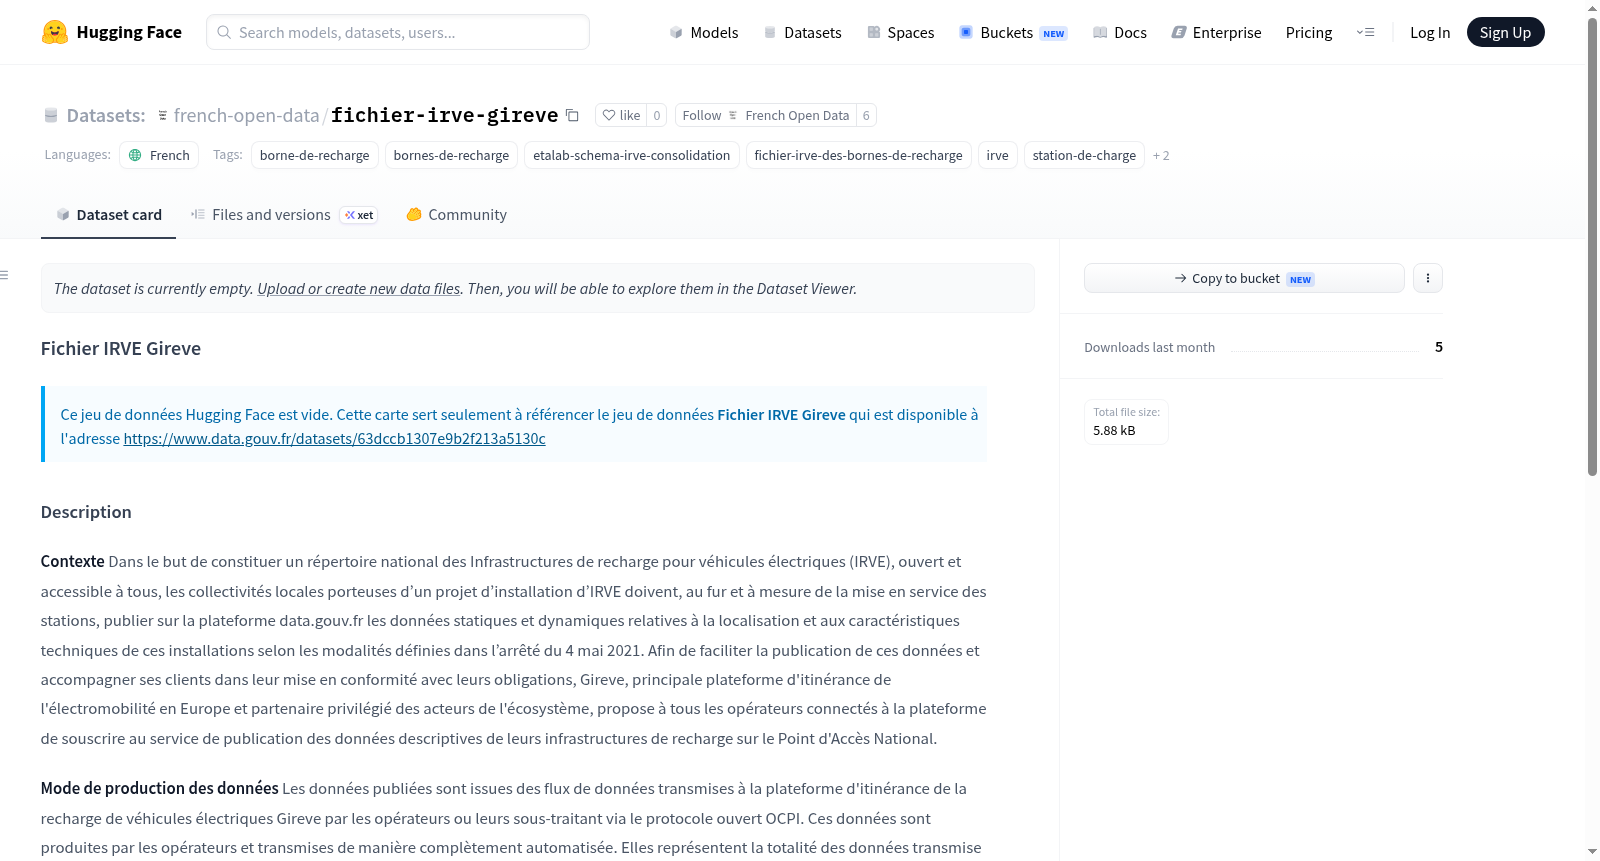This screenshot has width=1600, height=861.
Task: Click Copy to bucket button
Action: 1244,278
